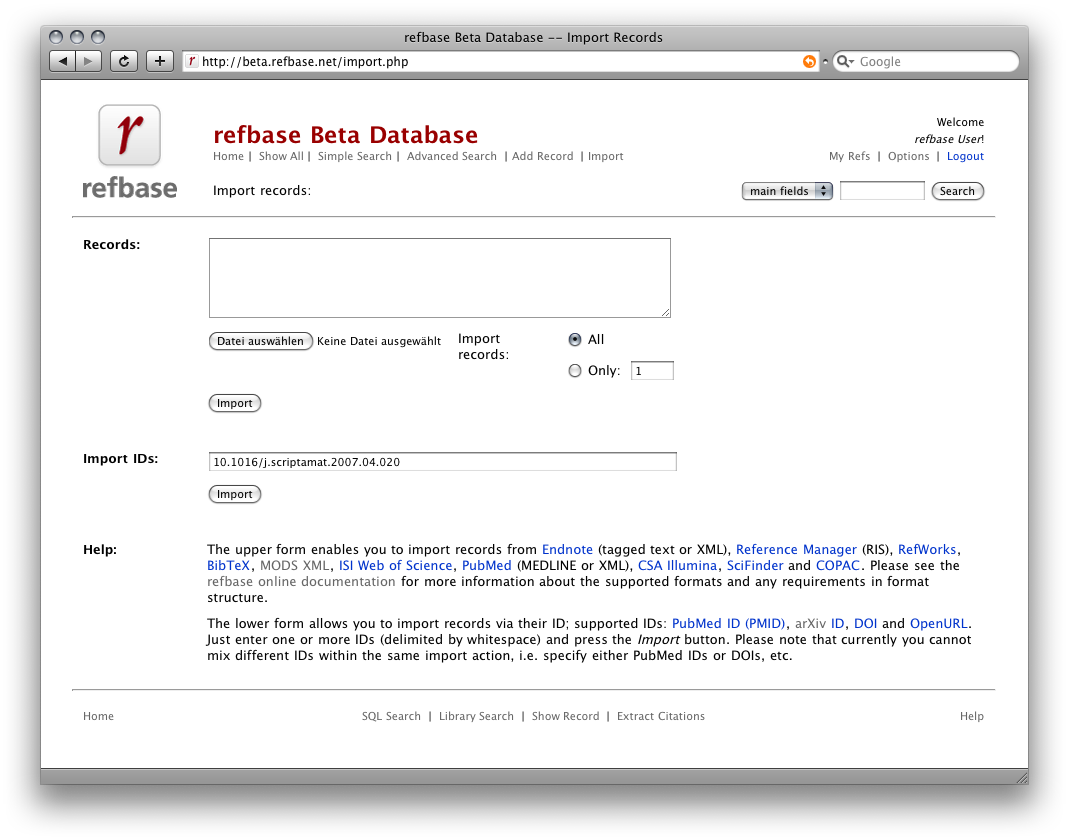
Task: Go to Simple Search in navigation
Action: pos(355,156)
